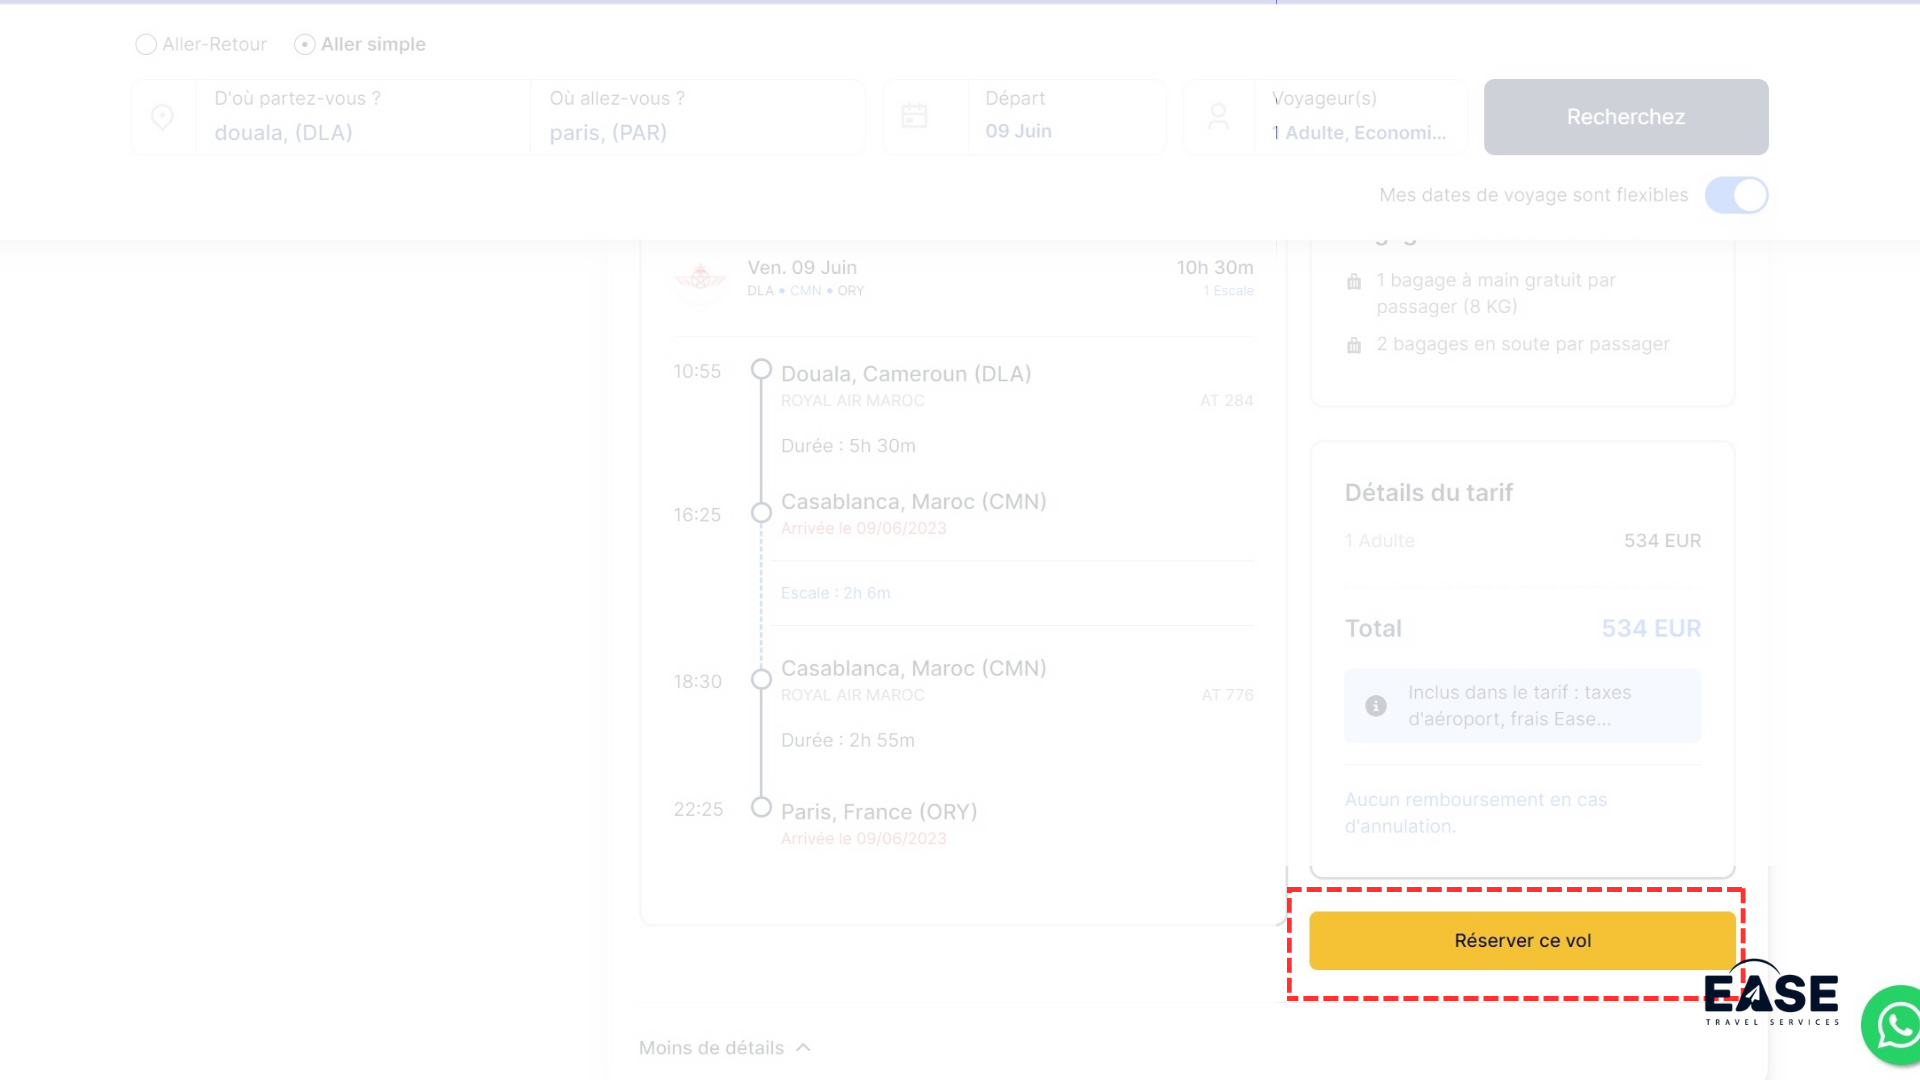The height and width of the screenshot is (1080, 1920).
Task: Click the location pin icon in origin field
Action: 162,117
